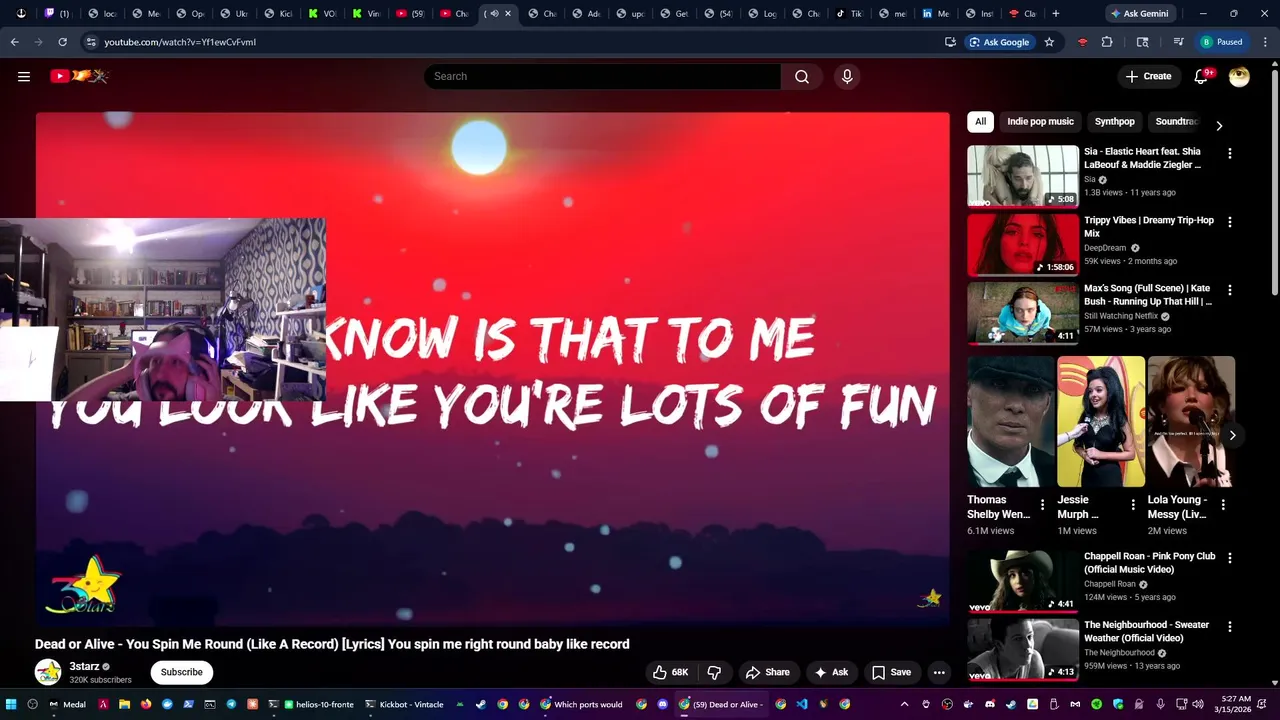Open the Ask AI button

click(x=831, y=672)
